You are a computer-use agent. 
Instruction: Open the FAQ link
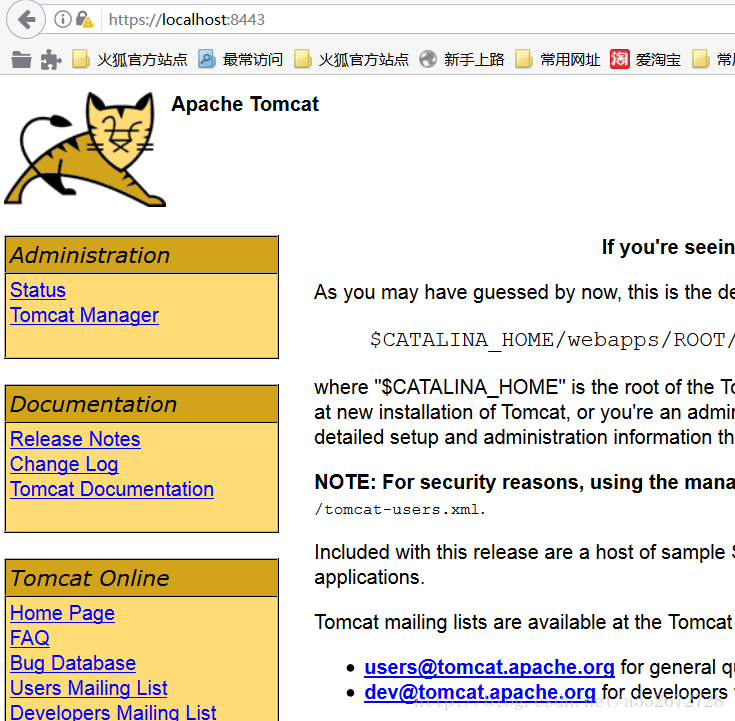30,638
